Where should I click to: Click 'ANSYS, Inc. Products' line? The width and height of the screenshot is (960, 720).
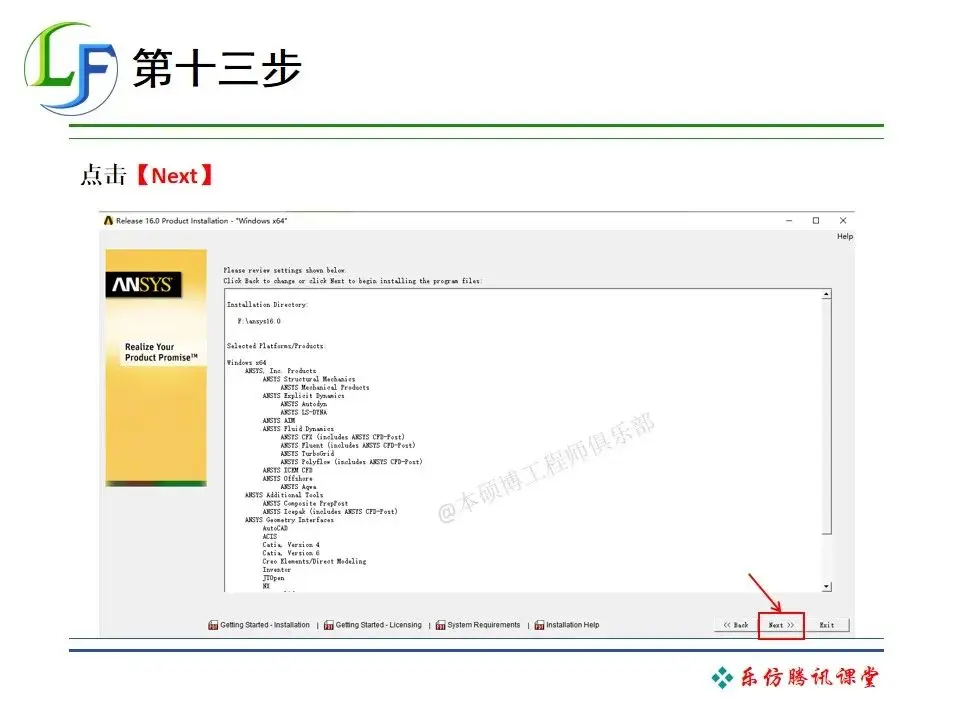[x=280, y=371]
